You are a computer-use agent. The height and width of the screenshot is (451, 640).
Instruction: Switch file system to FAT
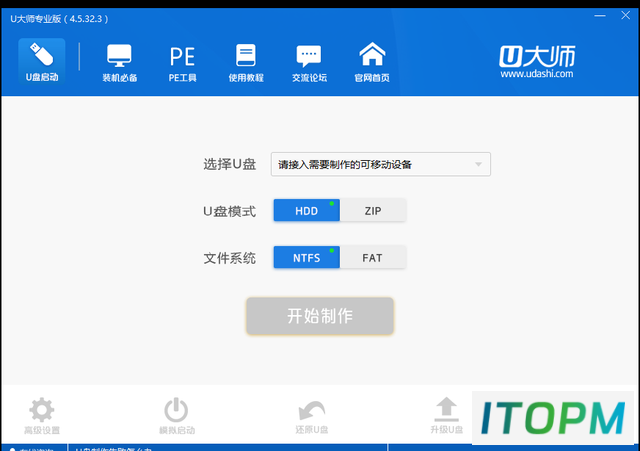pos(373,258)
